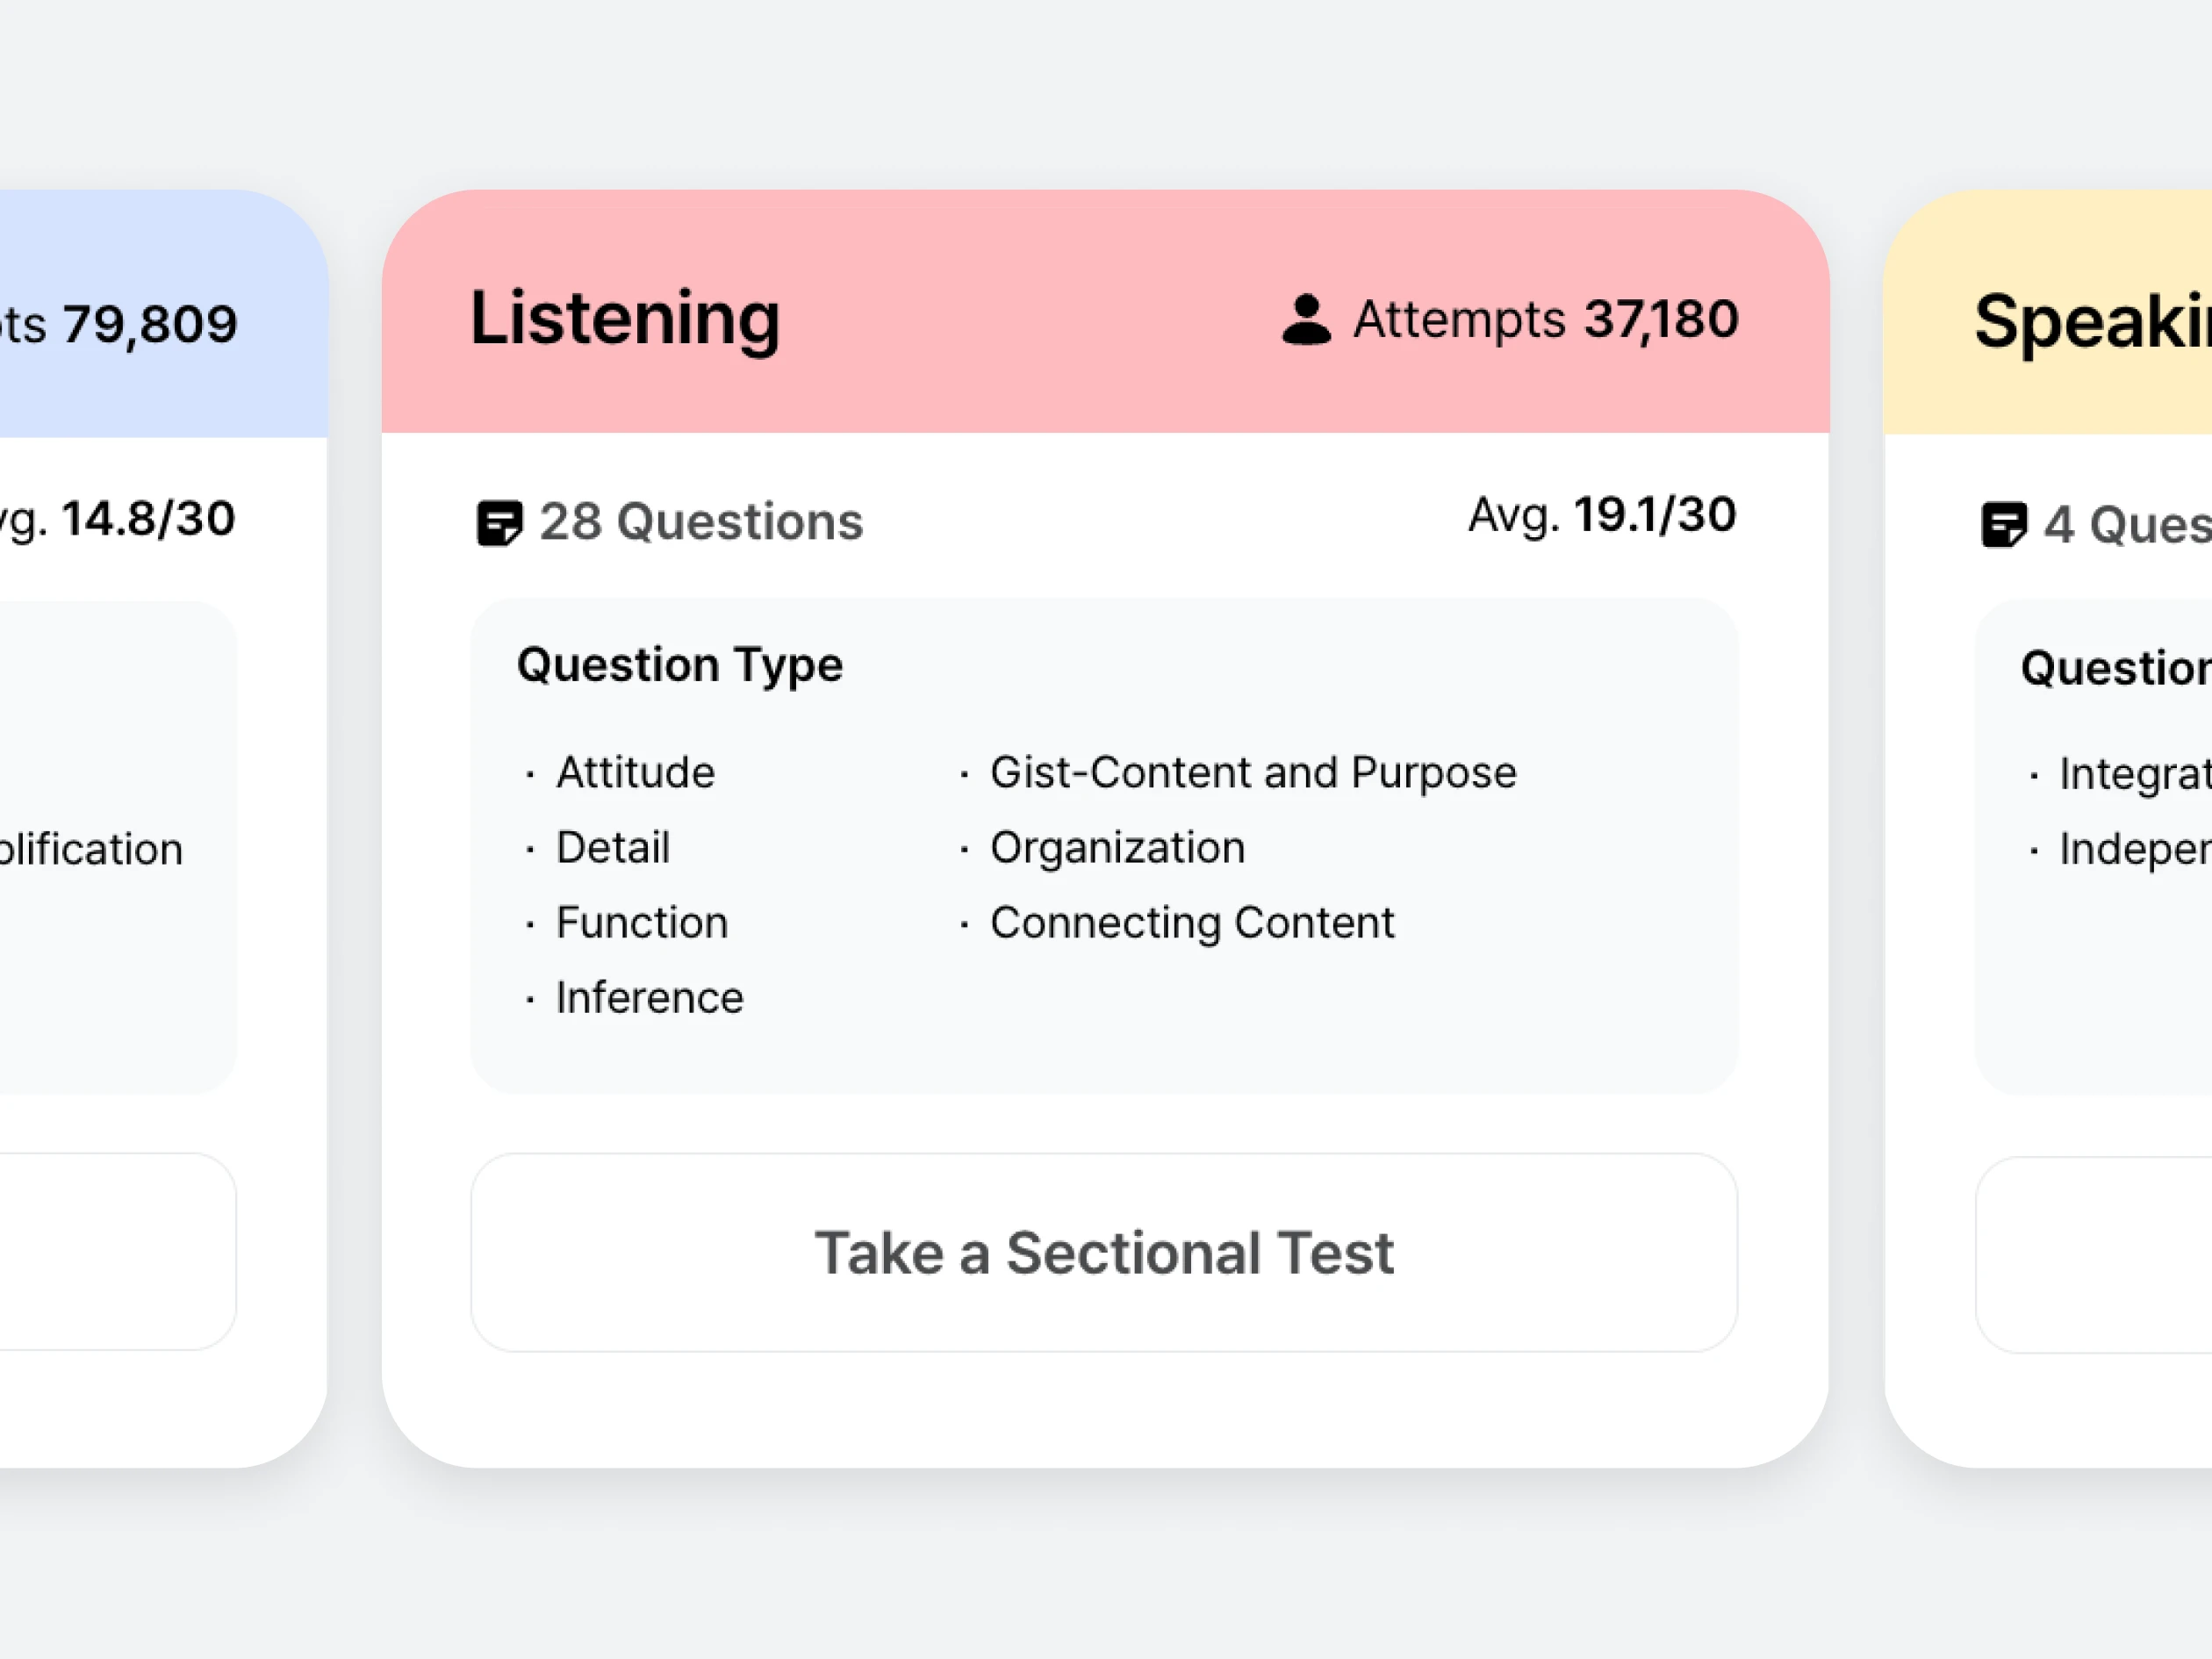Screen dimensions: 2212x1659
Task: Click the Connecting Content item
Action: [x=1191, y=922]
